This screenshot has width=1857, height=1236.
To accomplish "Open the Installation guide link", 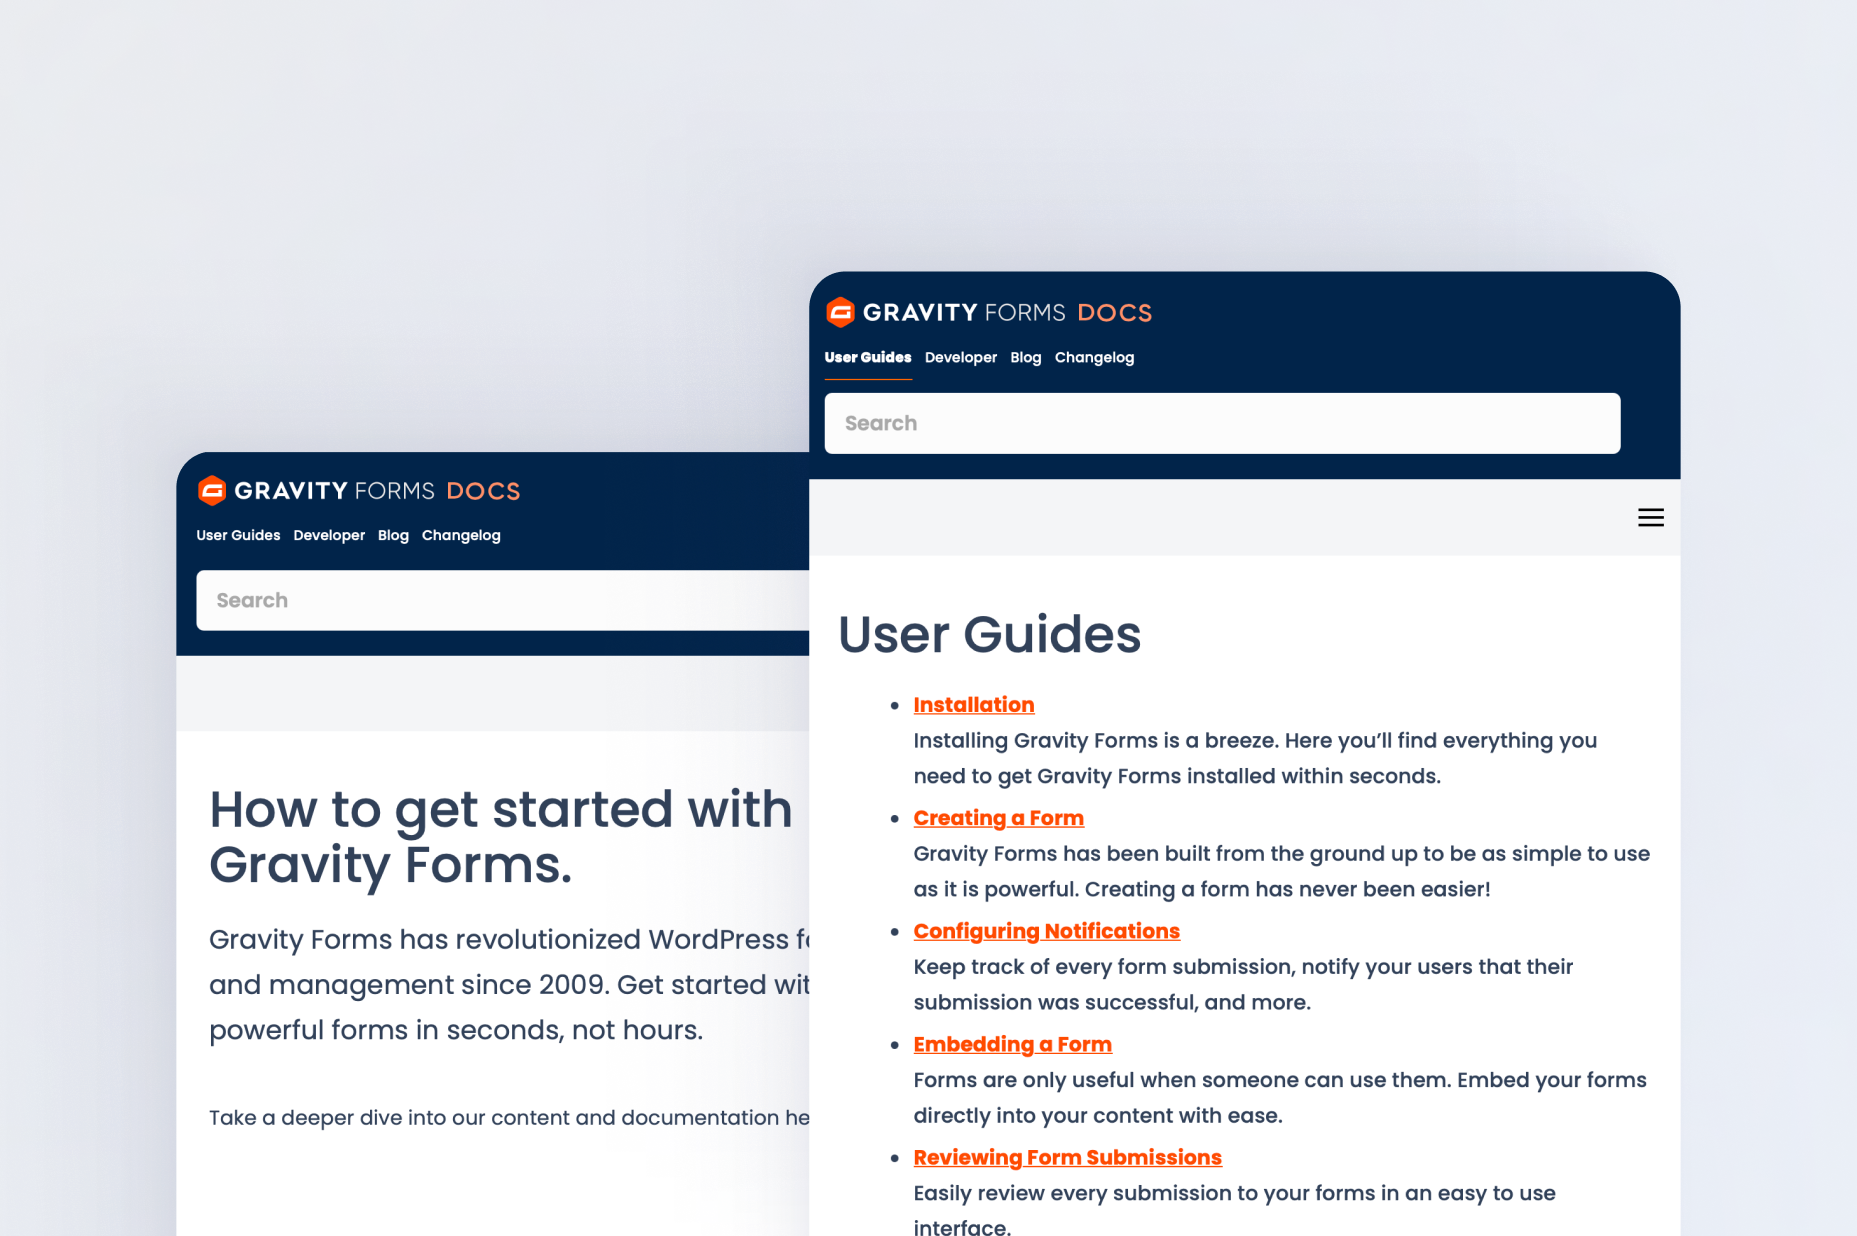I will click(x=973, y=705).
